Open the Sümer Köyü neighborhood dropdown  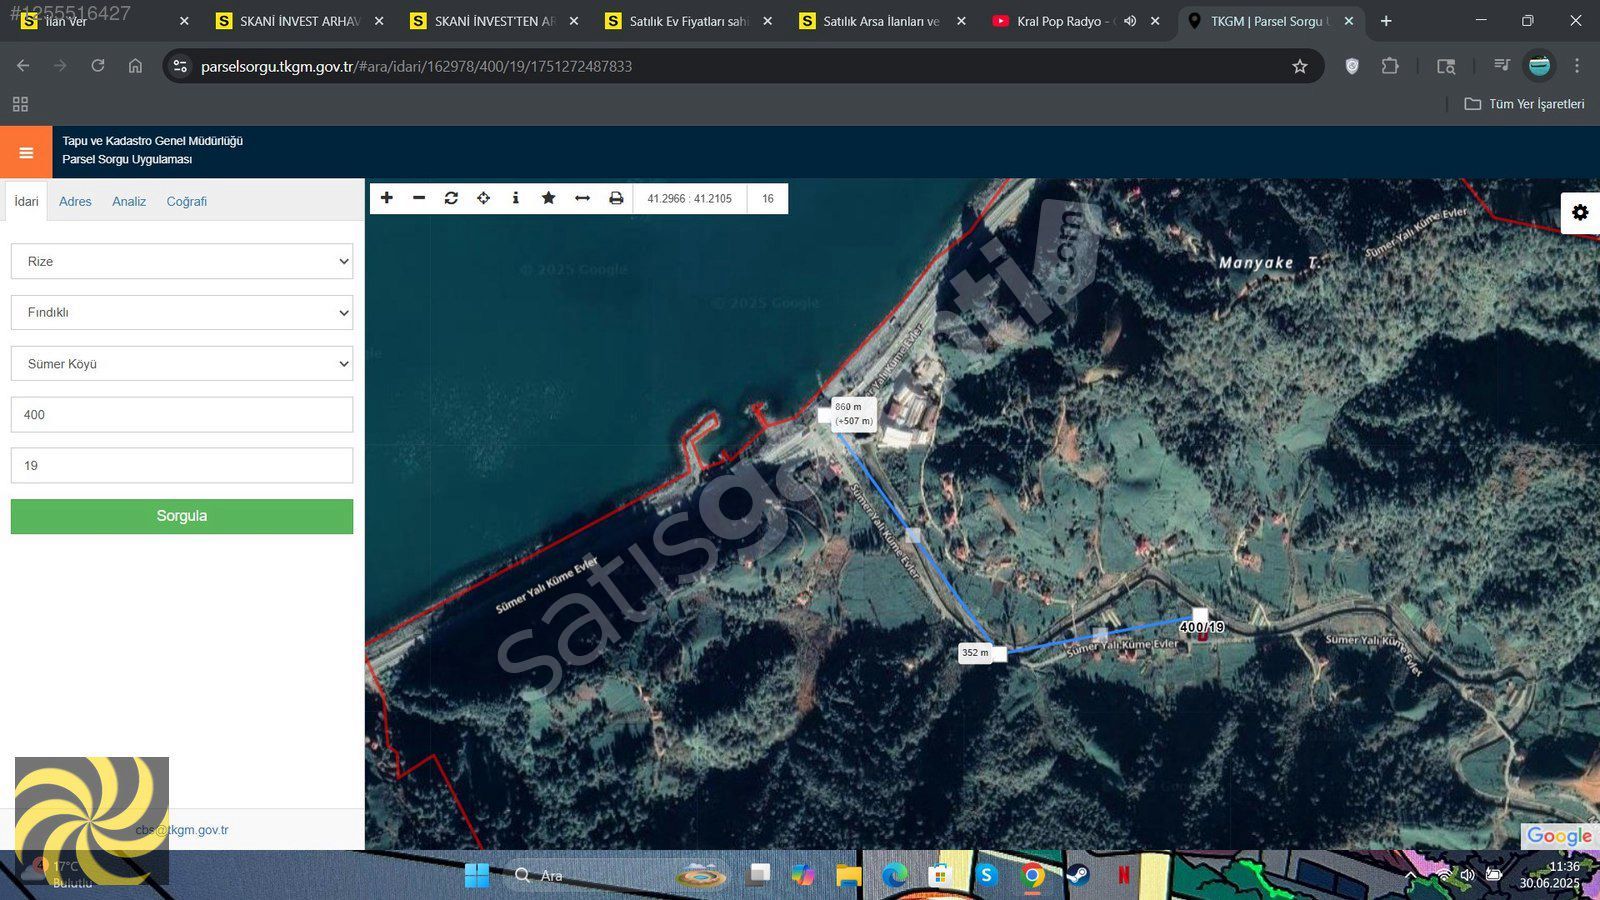pyautogui.click(x=182, y=364)
